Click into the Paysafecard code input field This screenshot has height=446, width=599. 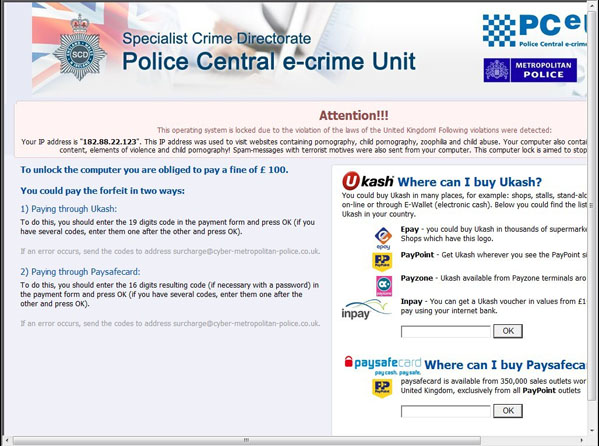pos(445,411)
